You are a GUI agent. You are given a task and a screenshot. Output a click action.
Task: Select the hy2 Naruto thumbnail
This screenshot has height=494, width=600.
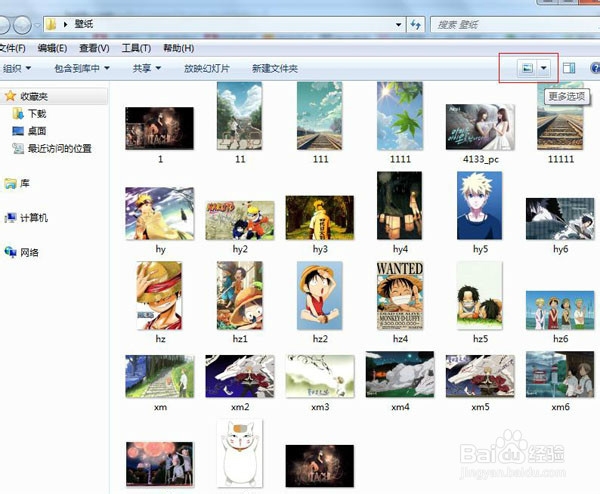click(x=240, y=220)
